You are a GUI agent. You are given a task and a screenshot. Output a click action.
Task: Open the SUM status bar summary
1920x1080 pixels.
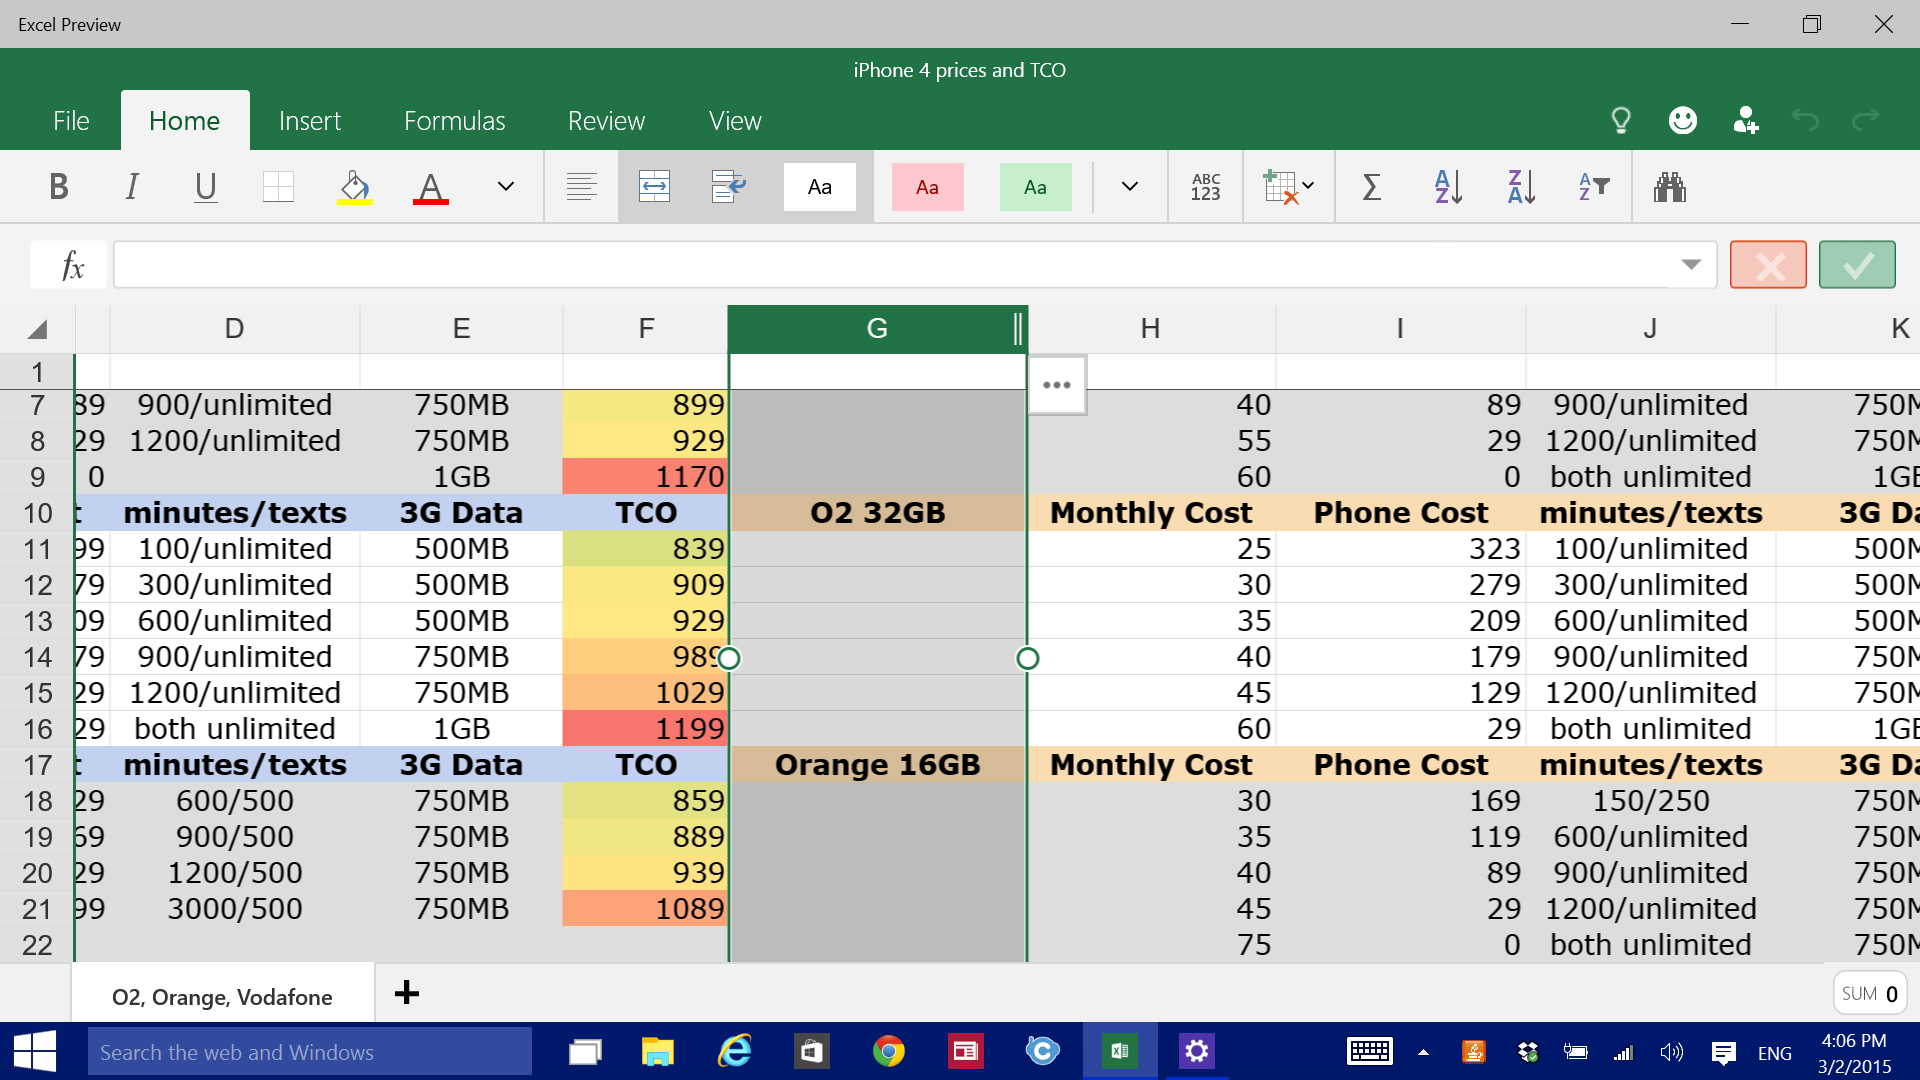(1870, 994)
